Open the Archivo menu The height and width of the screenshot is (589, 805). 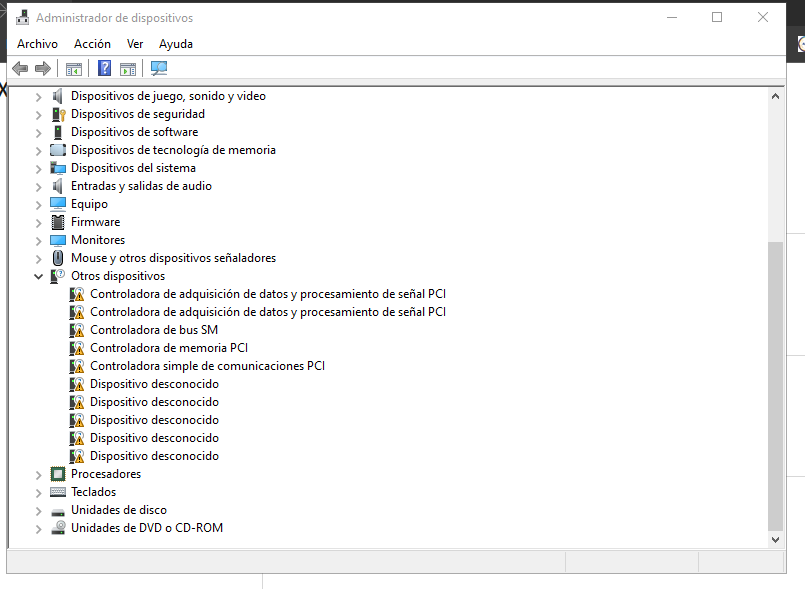click(37, 43)
